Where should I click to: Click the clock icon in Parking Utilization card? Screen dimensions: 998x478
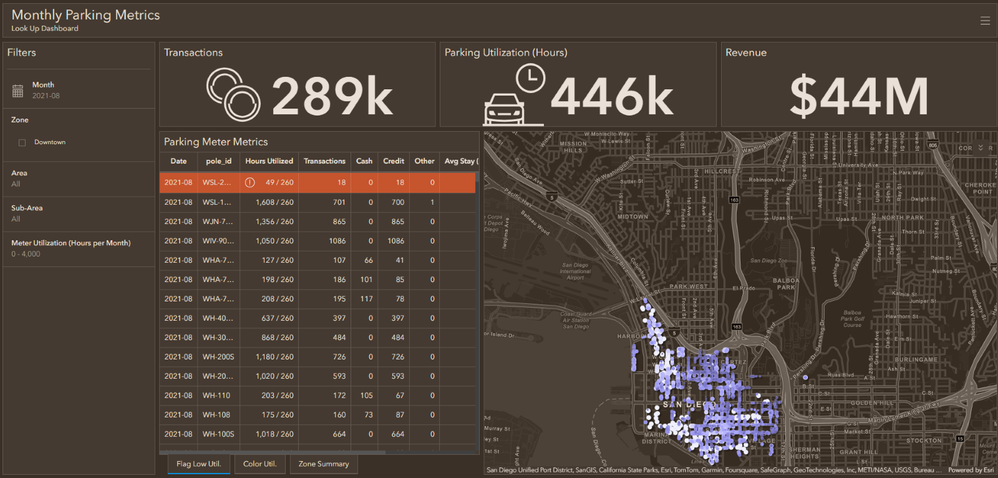coord(530,78)
